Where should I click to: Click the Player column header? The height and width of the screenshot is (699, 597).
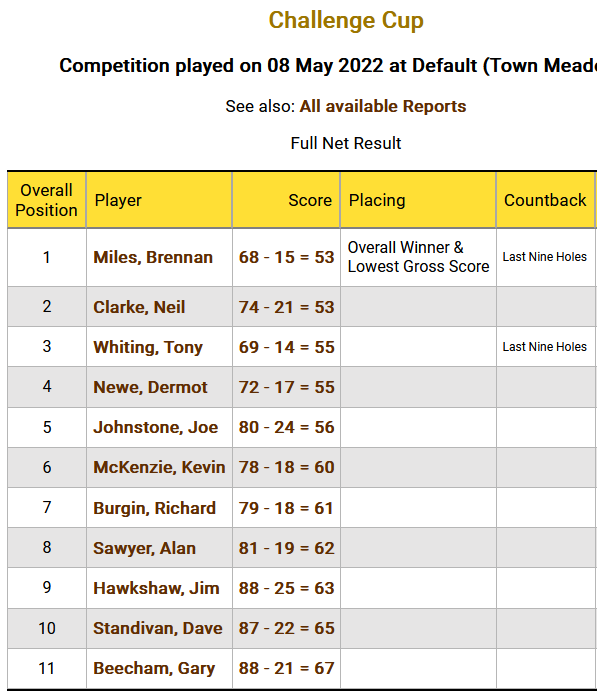[x=118, y=200]
